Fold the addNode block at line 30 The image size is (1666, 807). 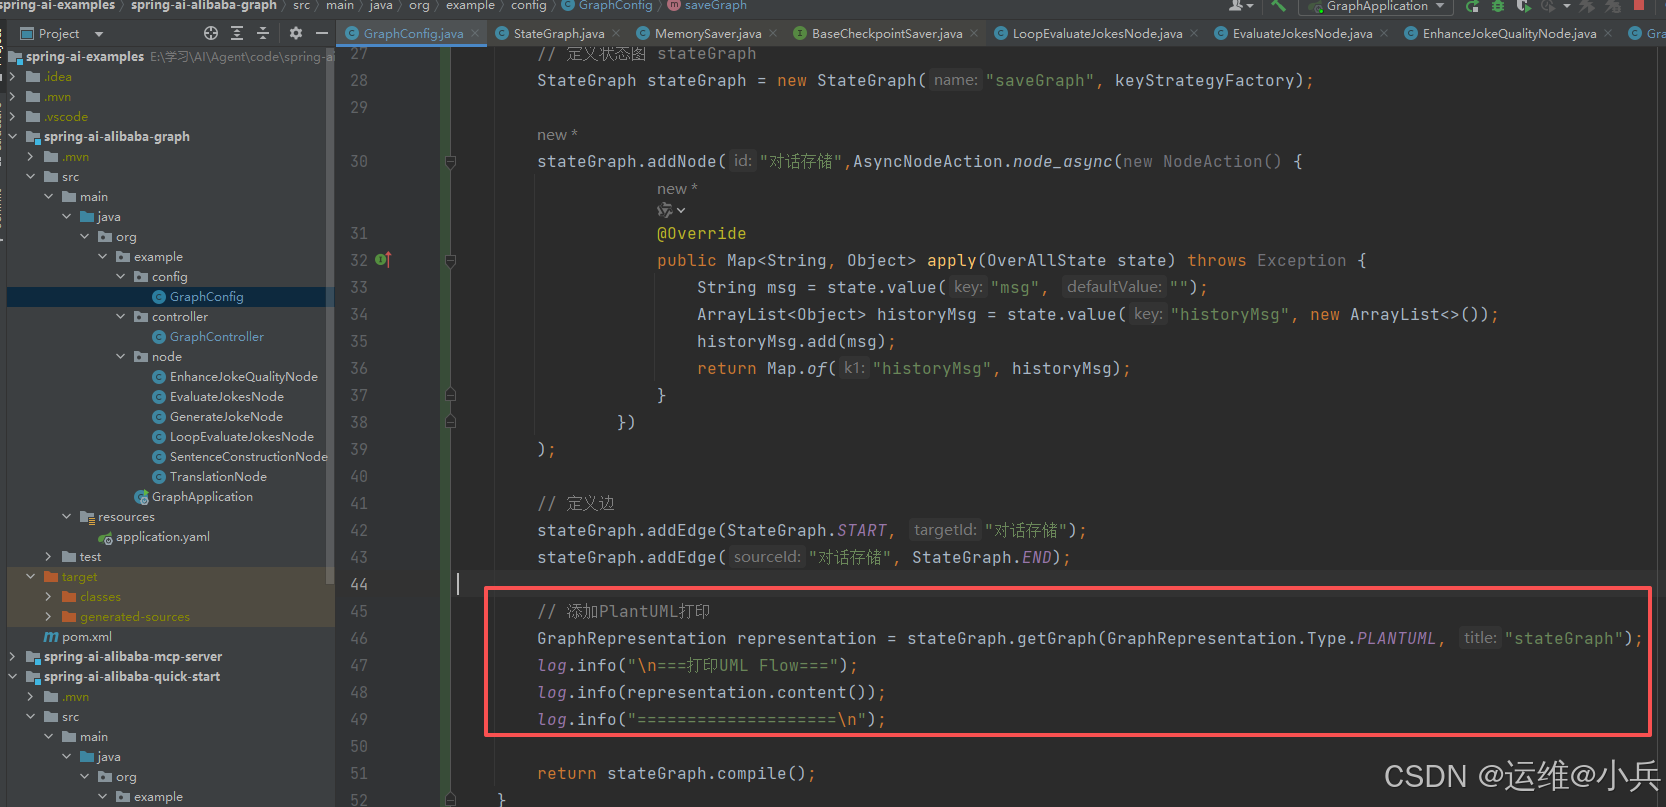[451, 161]
